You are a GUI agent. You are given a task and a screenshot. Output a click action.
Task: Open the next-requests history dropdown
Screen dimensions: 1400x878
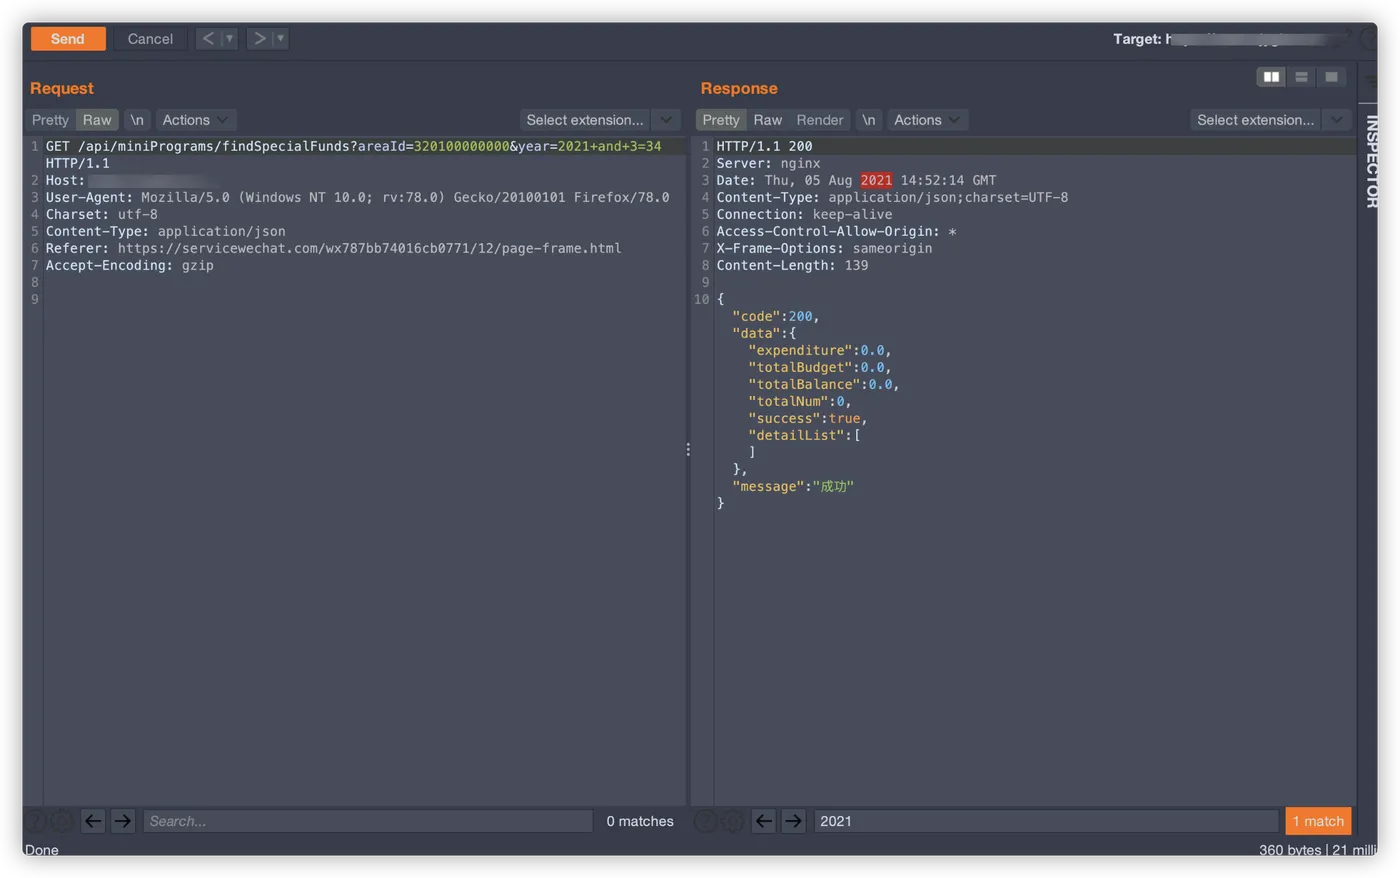pyautogui.click(x=281, y=39)
